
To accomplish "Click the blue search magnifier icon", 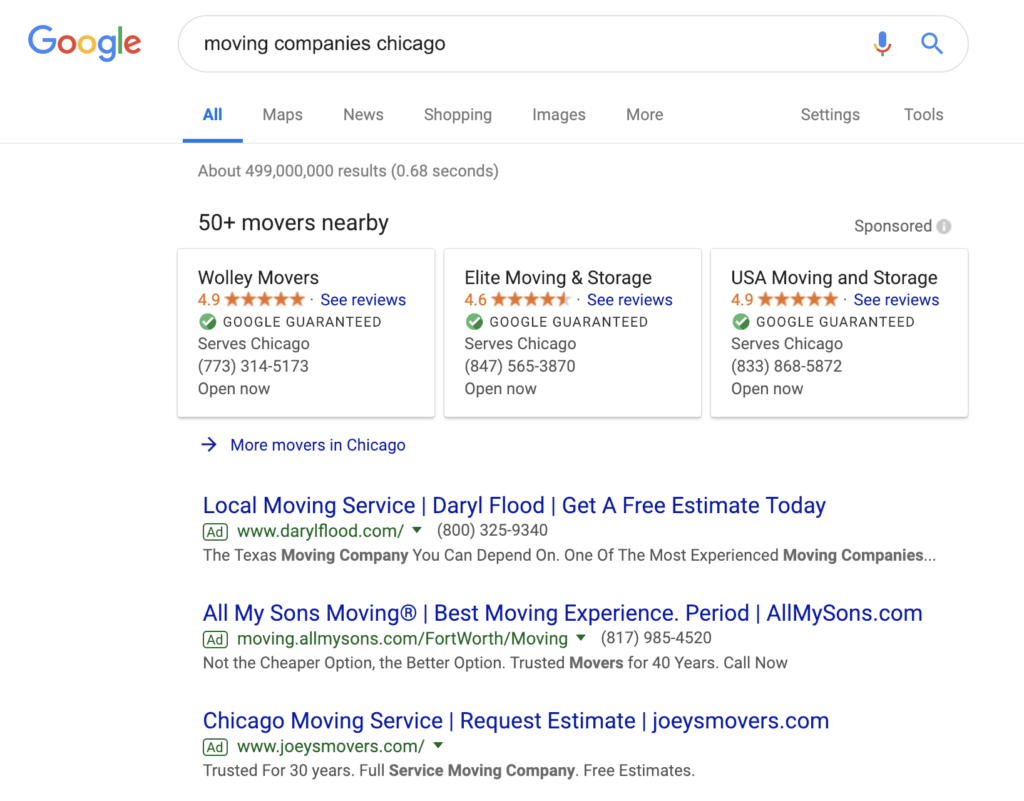I will [931, 43].
